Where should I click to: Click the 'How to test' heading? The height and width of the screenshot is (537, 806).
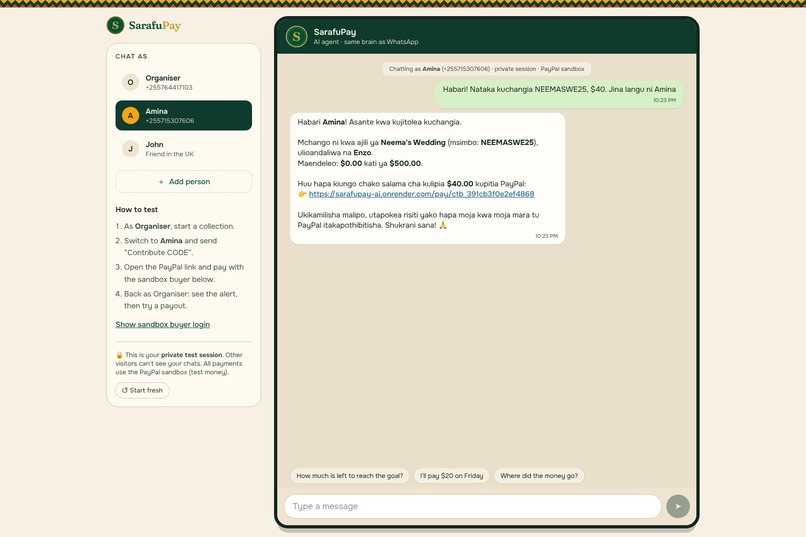tap(137, 210)
